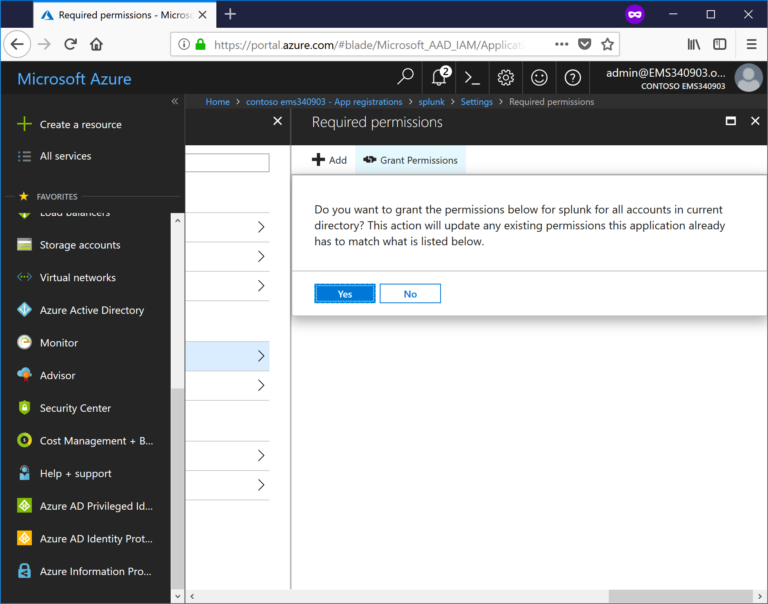Image resolution: width=768 pixels, height=604 pixels.
Task: Go to splunk breadcrumb
Action: coord(432,102)
